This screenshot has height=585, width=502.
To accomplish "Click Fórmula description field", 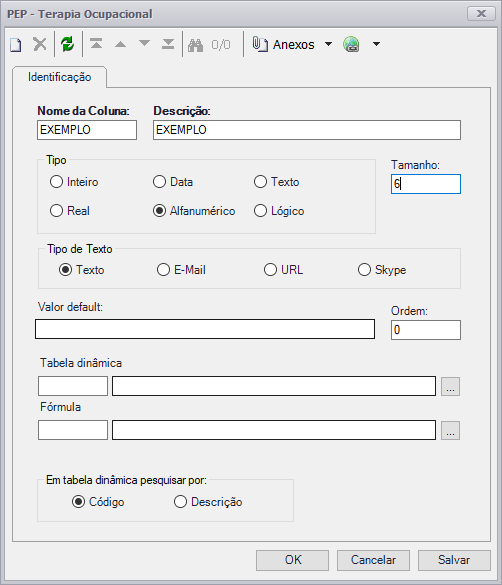I will click(x=274, y=430).
